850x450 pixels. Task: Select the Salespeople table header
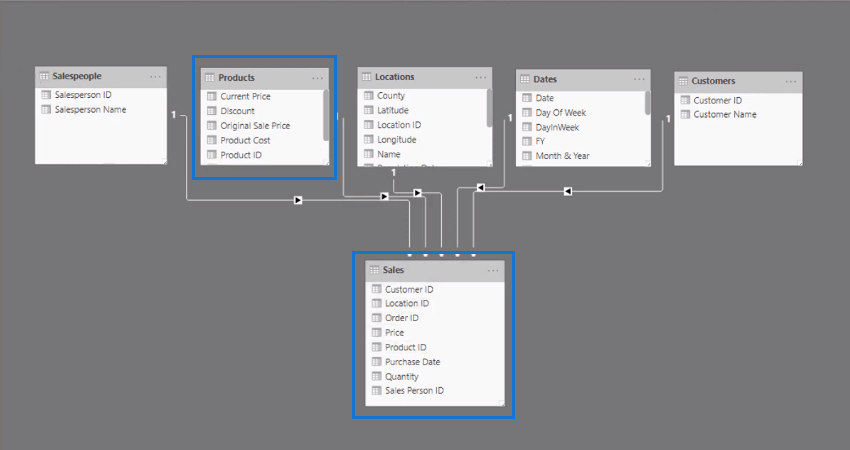[x=101, y=76]
